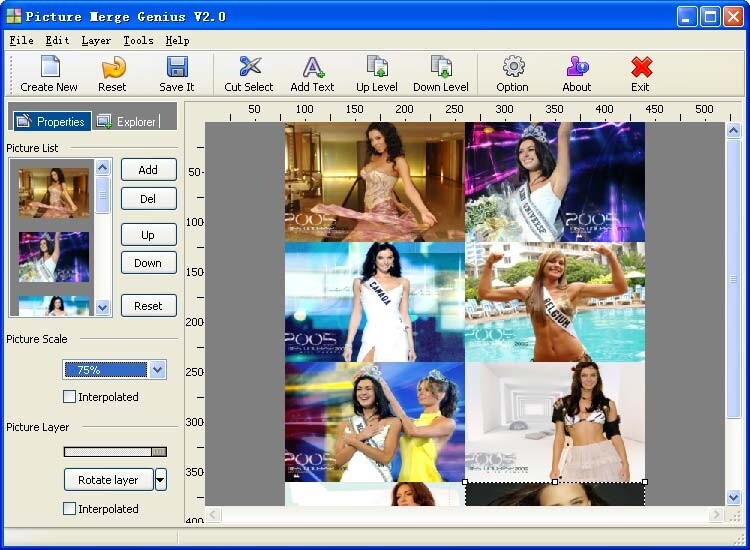The image size is (750, 550).
Task: Select the crowned woman thumbnail in Picture List
Action: (x=54, y=257)
